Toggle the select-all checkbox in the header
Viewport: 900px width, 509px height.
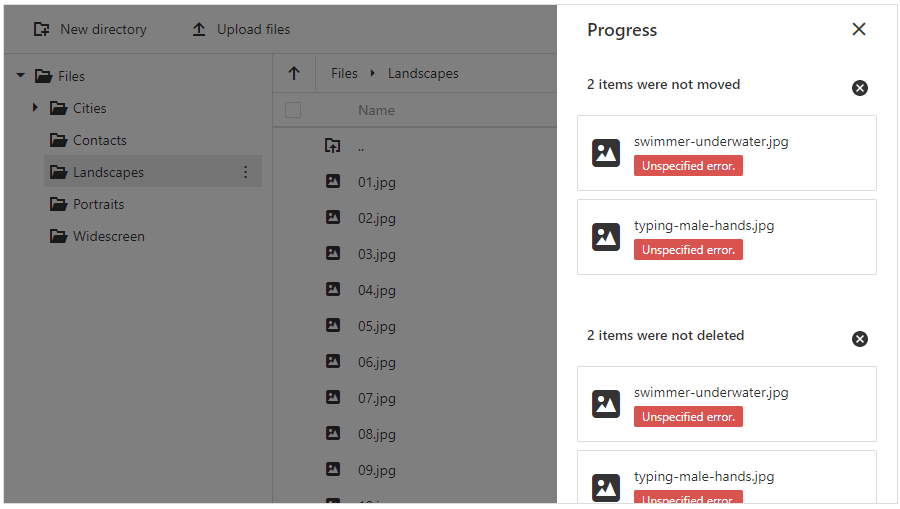[293, 110]
